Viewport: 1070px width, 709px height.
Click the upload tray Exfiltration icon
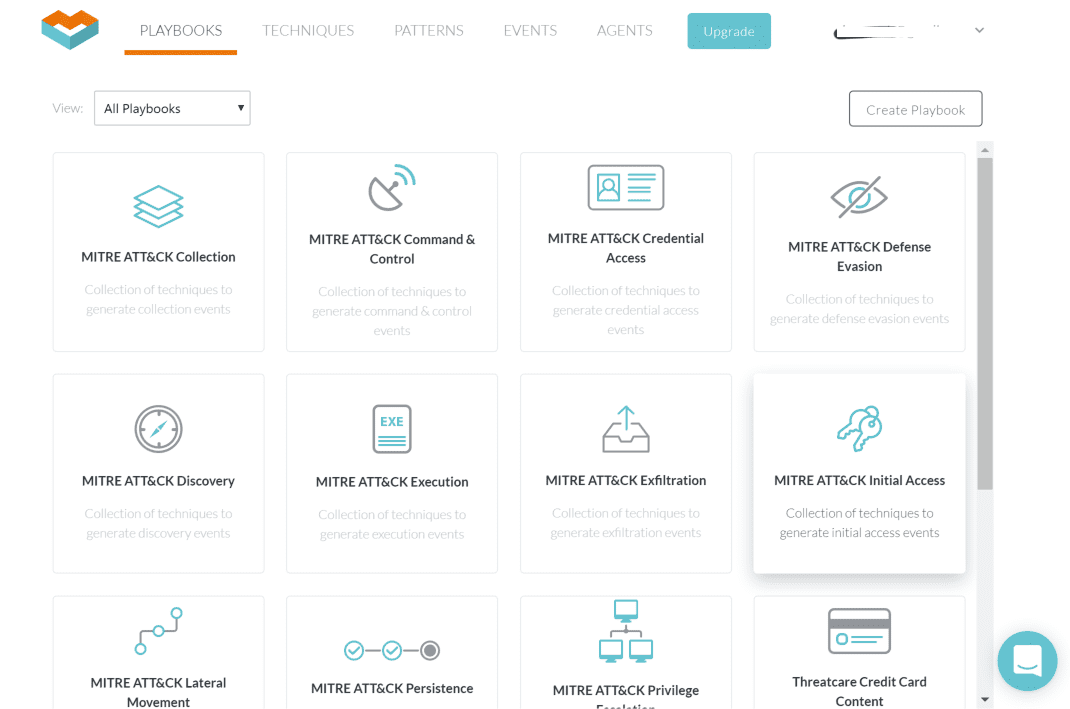(626, 429)
